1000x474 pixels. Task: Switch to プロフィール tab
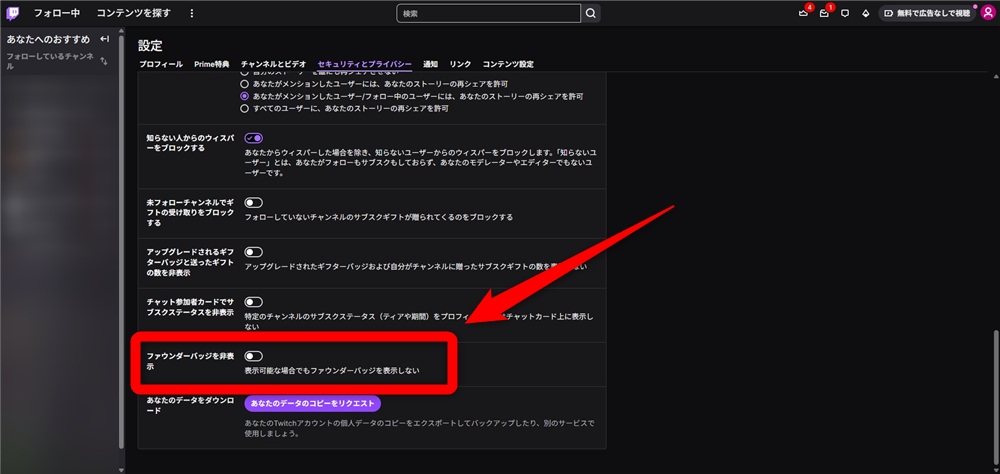[161, 64]
